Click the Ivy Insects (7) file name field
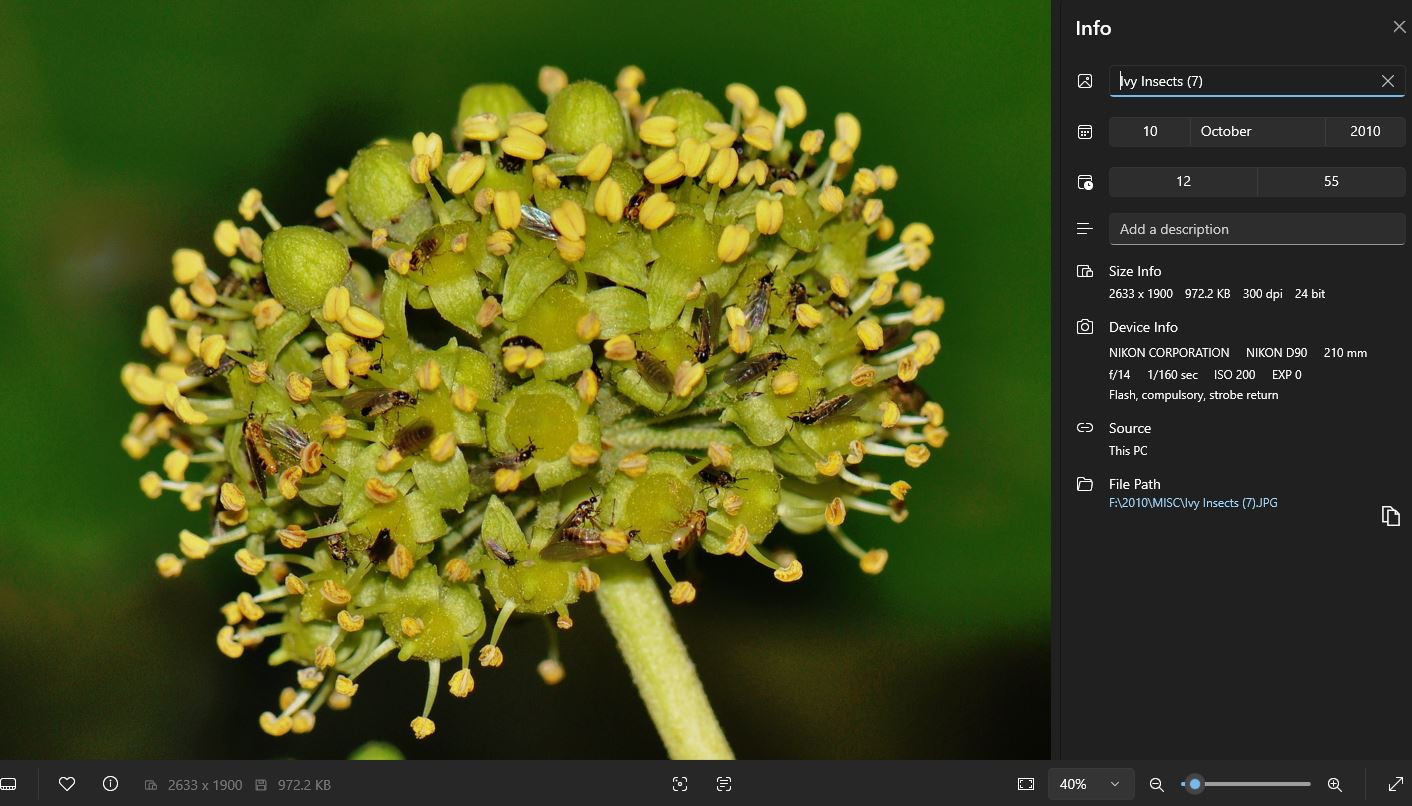1412x806 pixels. 1240,81
